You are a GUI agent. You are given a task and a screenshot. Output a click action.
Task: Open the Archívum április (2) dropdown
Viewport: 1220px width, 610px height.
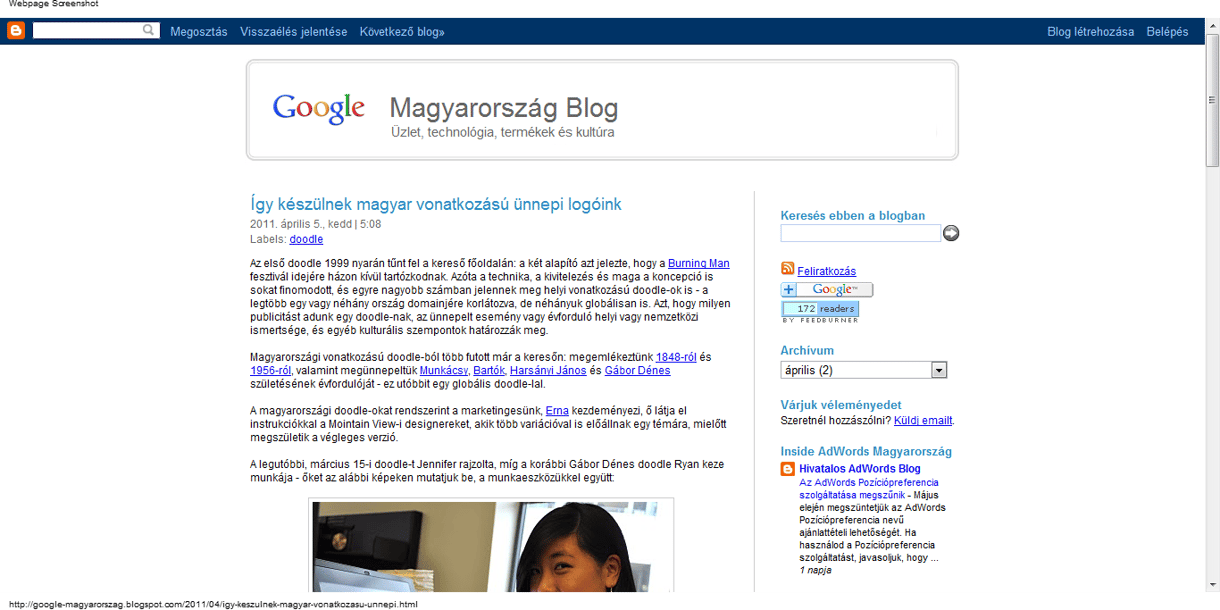864,370
